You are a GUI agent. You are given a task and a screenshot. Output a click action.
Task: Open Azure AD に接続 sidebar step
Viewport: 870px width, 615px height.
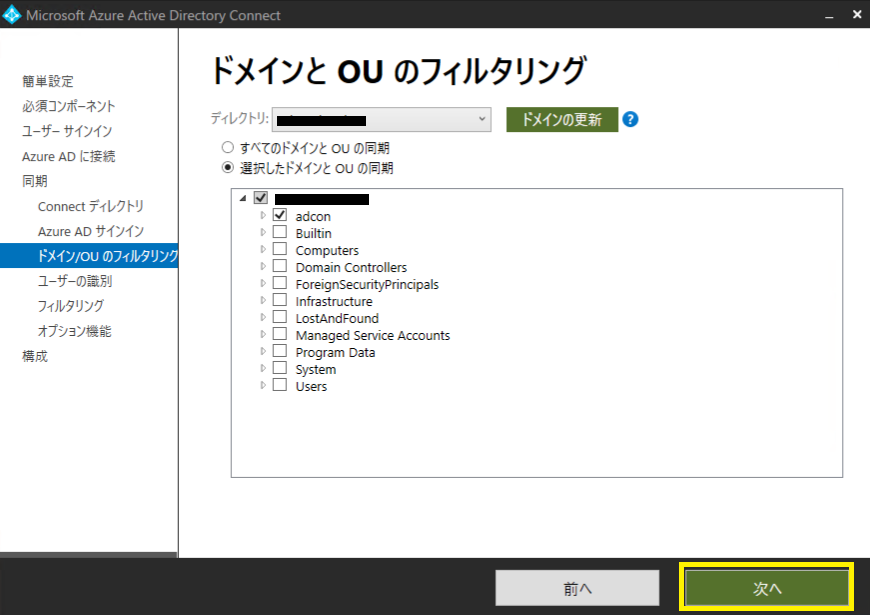[x=69, y=157]
